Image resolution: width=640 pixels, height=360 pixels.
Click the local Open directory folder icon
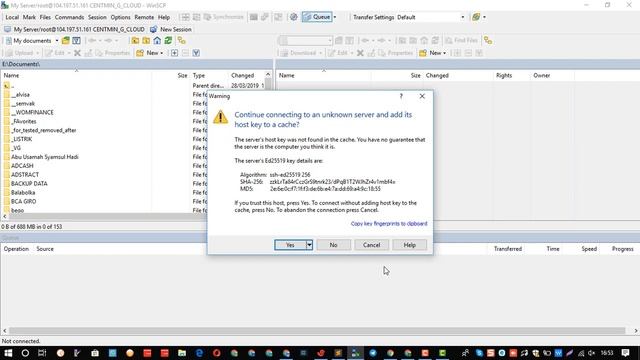pyautogui.click(x=65, y=40)
